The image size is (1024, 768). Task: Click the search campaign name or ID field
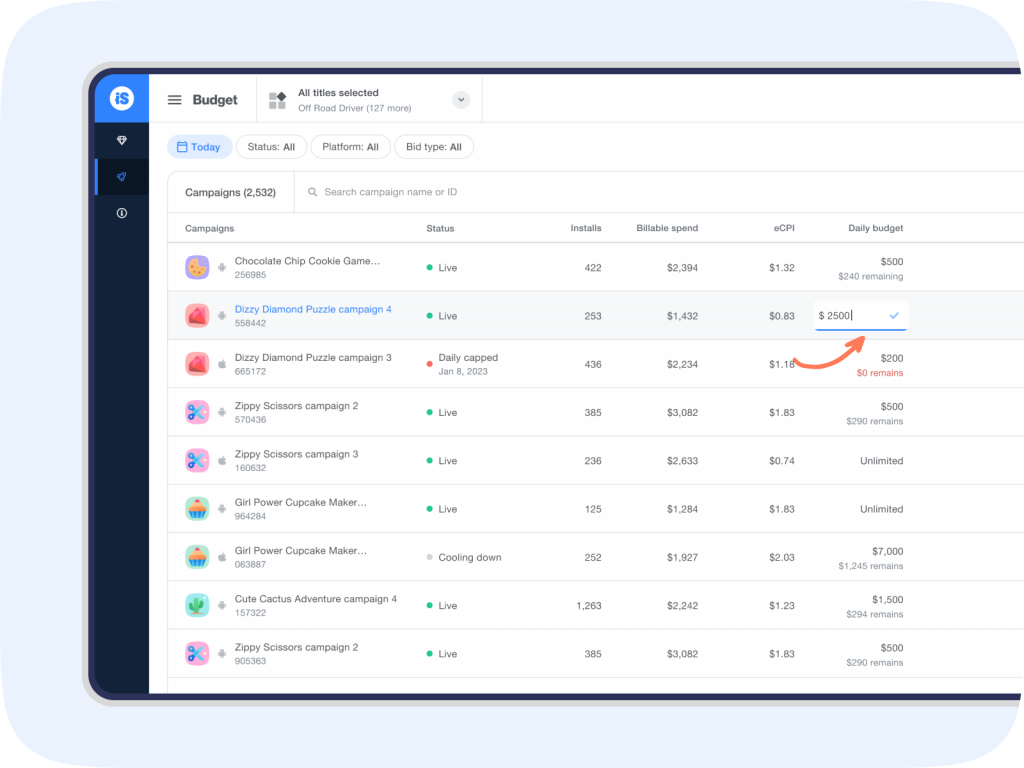[x=390, y=192]
